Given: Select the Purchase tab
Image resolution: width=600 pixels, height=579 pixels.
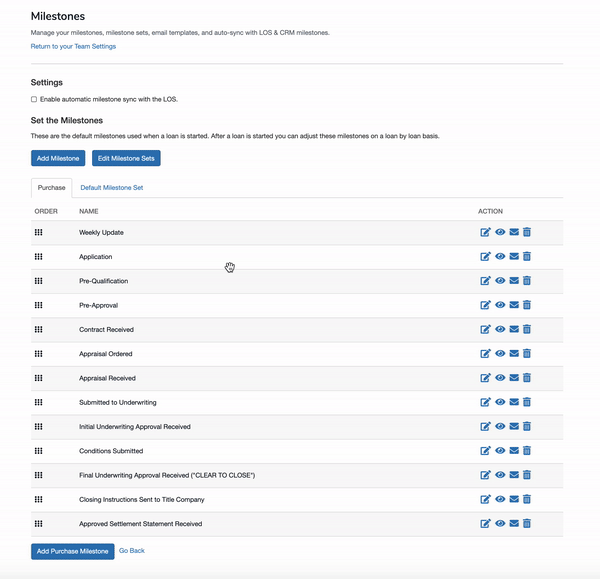Looking at the screenshot, I should 51,188.
